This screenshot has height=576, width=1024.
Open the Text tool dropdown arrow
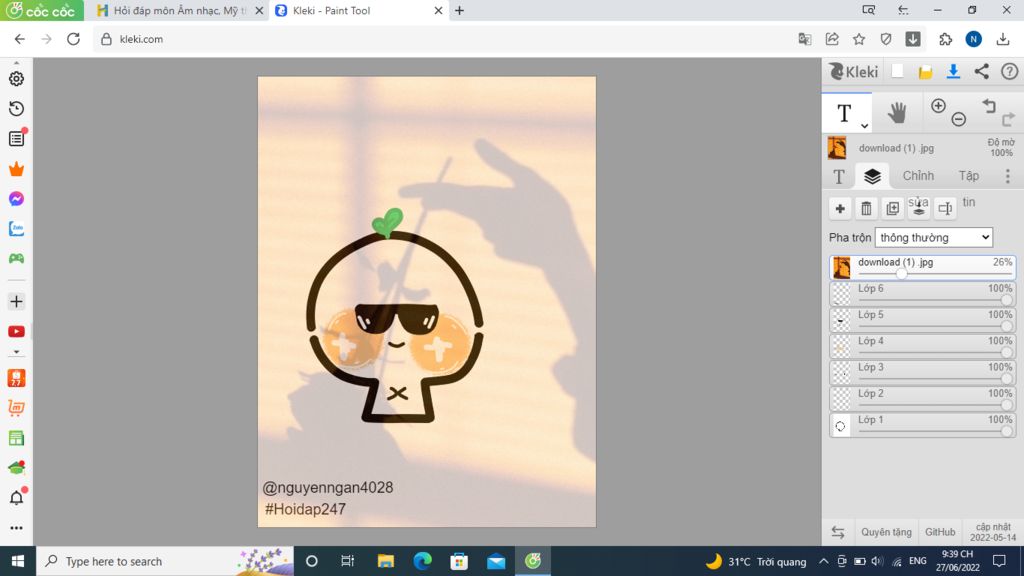click(864, 125)
